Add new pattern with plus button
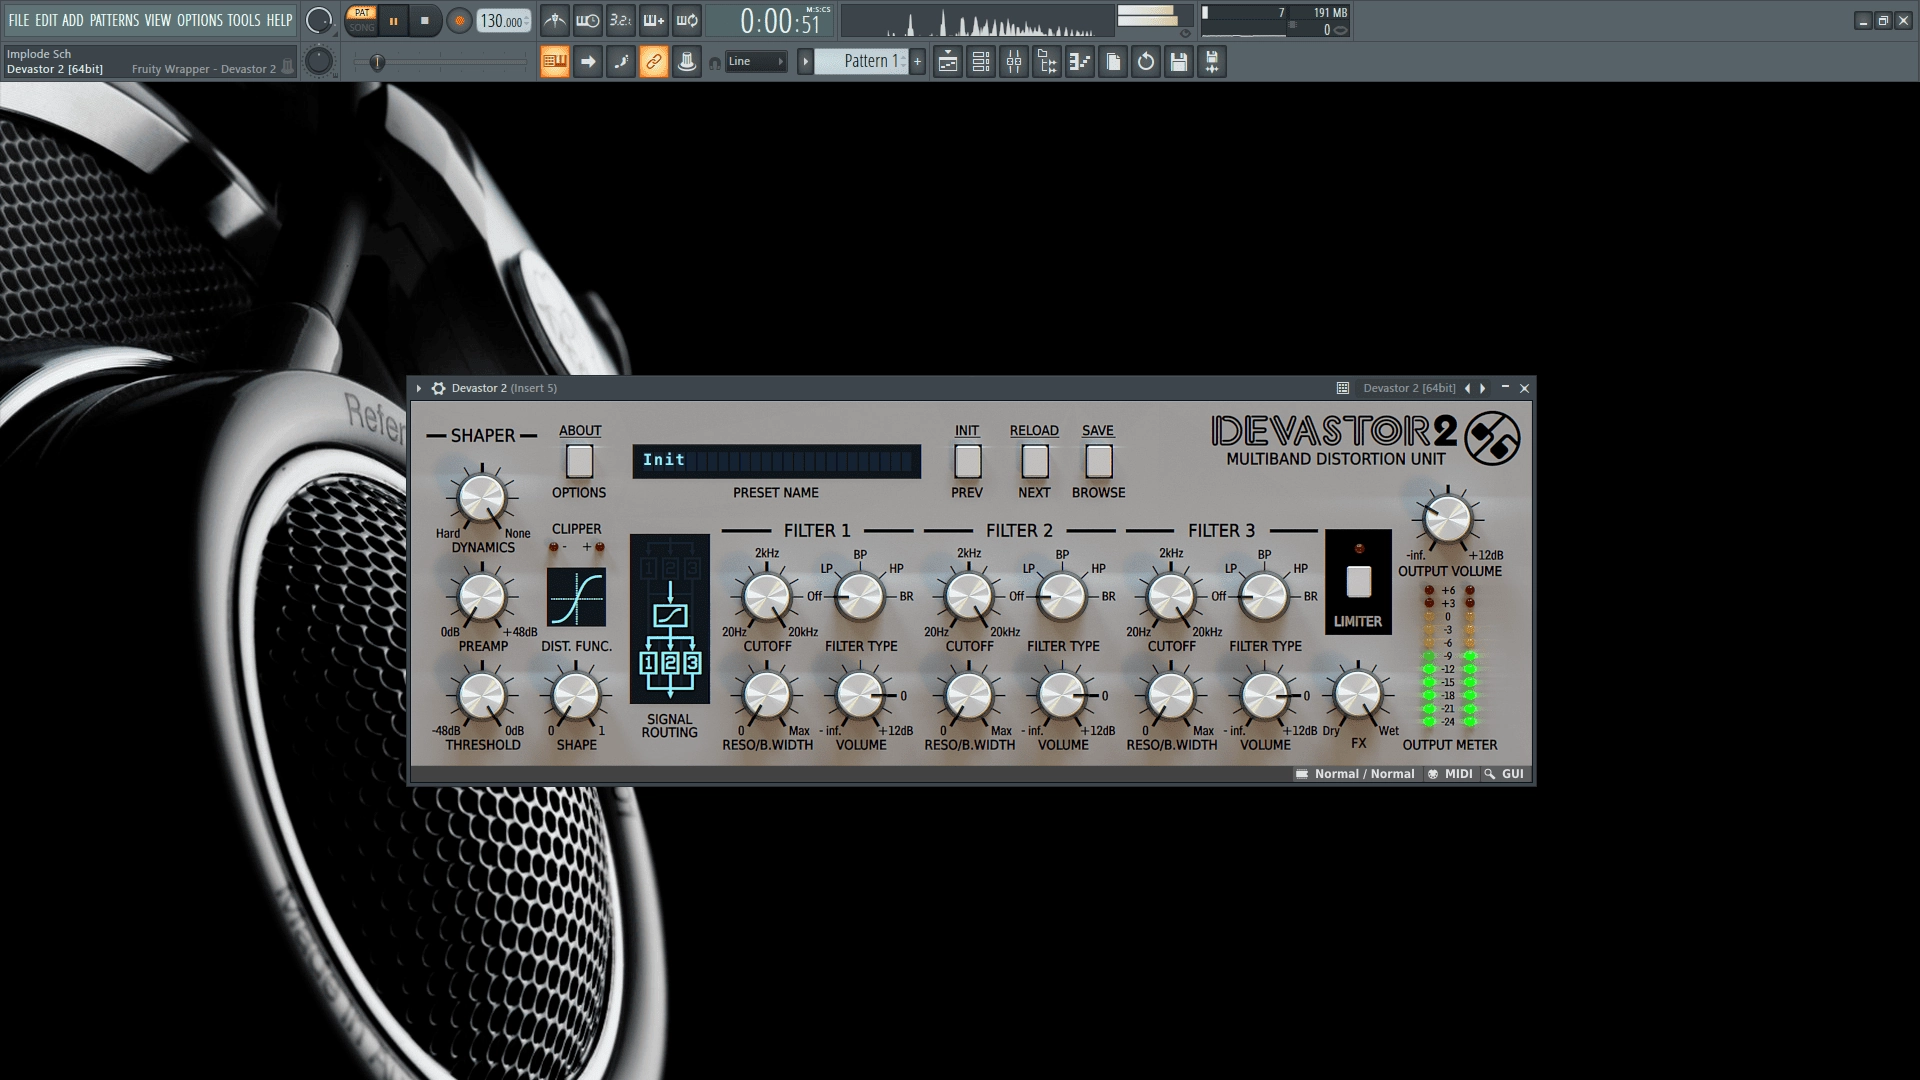Viewport: 1920px width, 1080px height. pyautogui.click(x=917, y=62)
